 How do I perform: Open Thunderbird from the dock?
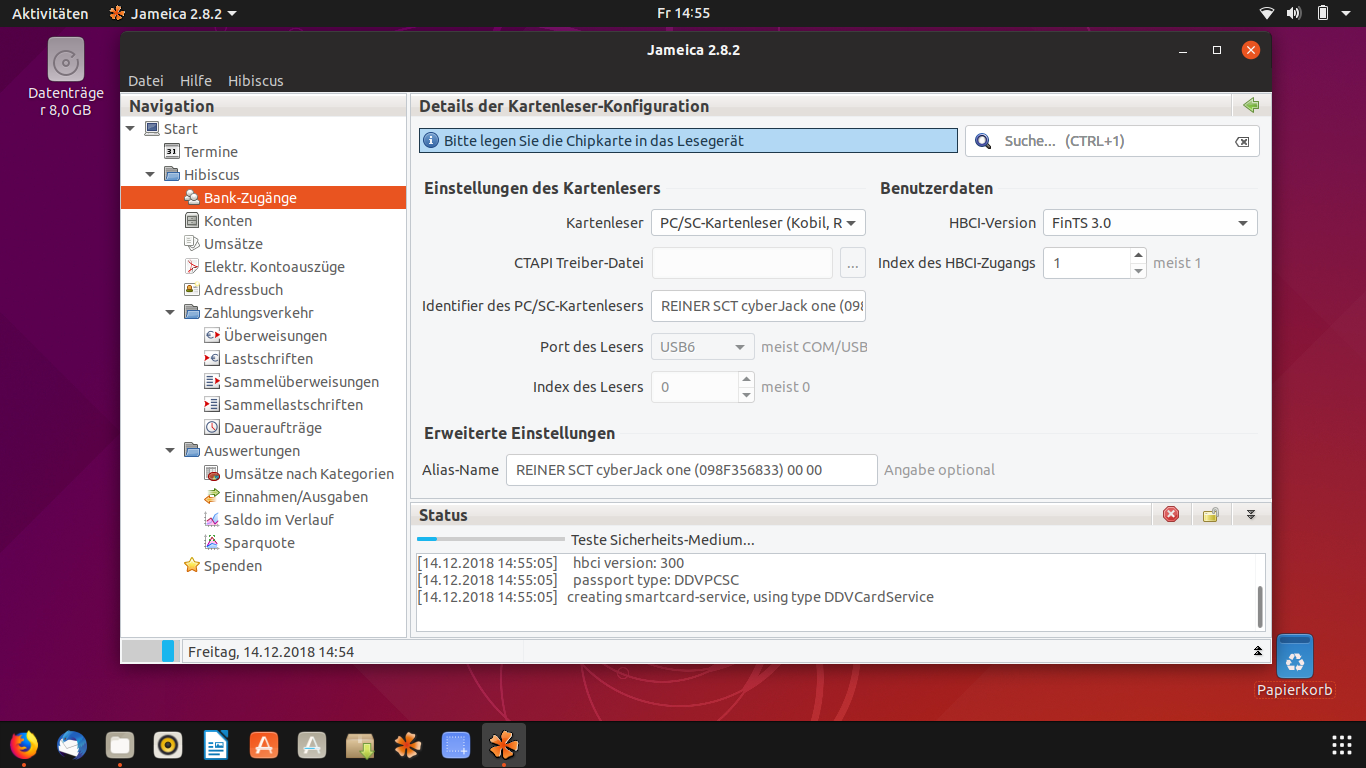click(x=72, y=745)
